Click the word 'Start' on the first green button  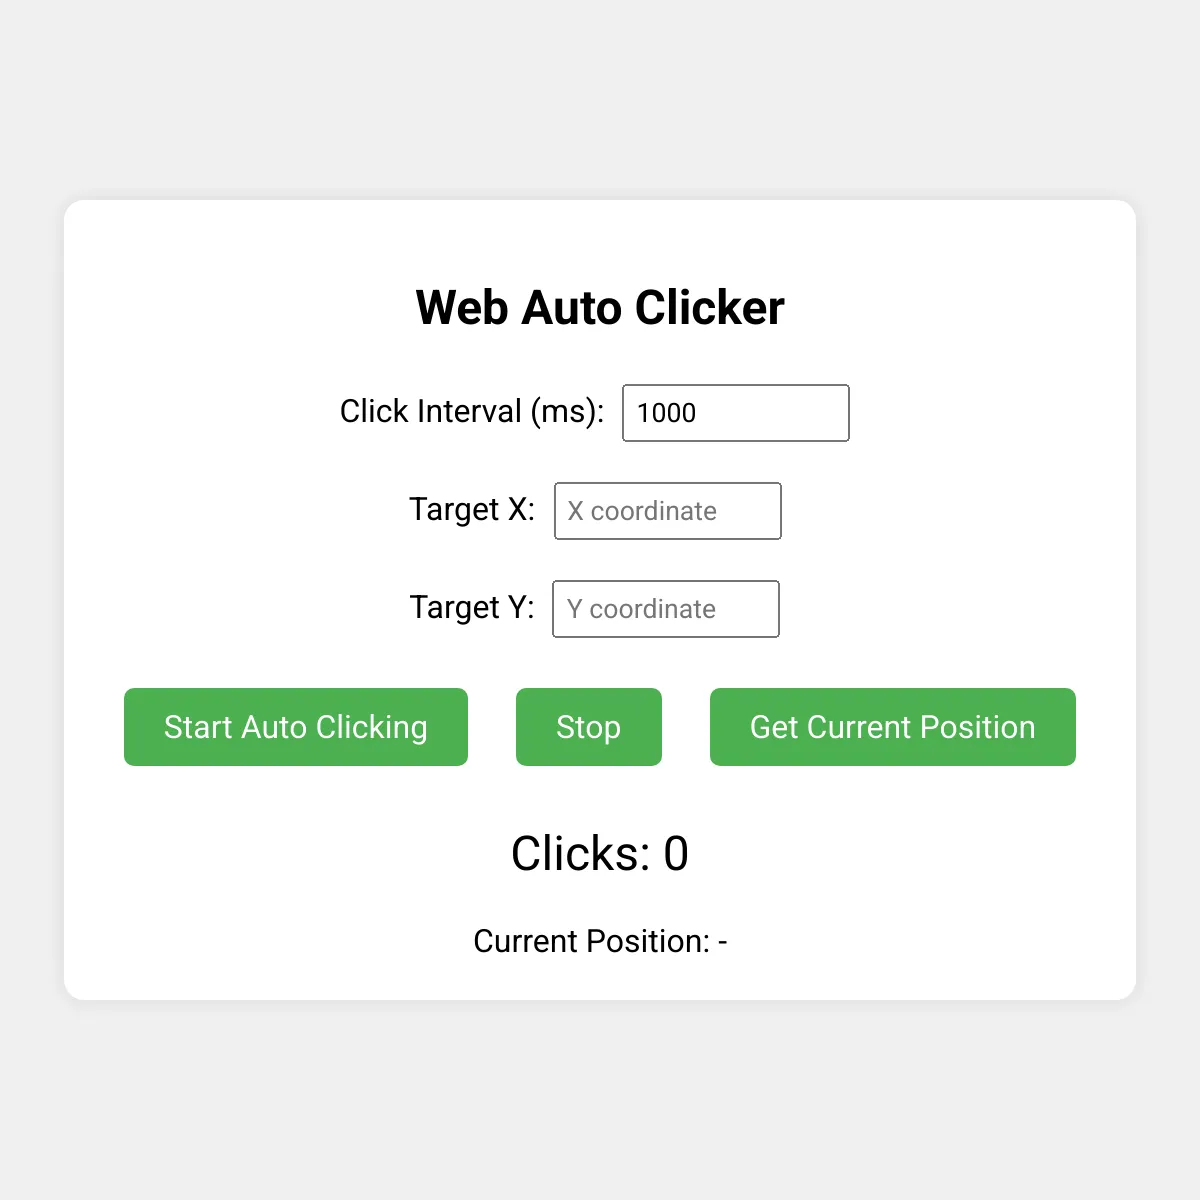coord(198,727)
